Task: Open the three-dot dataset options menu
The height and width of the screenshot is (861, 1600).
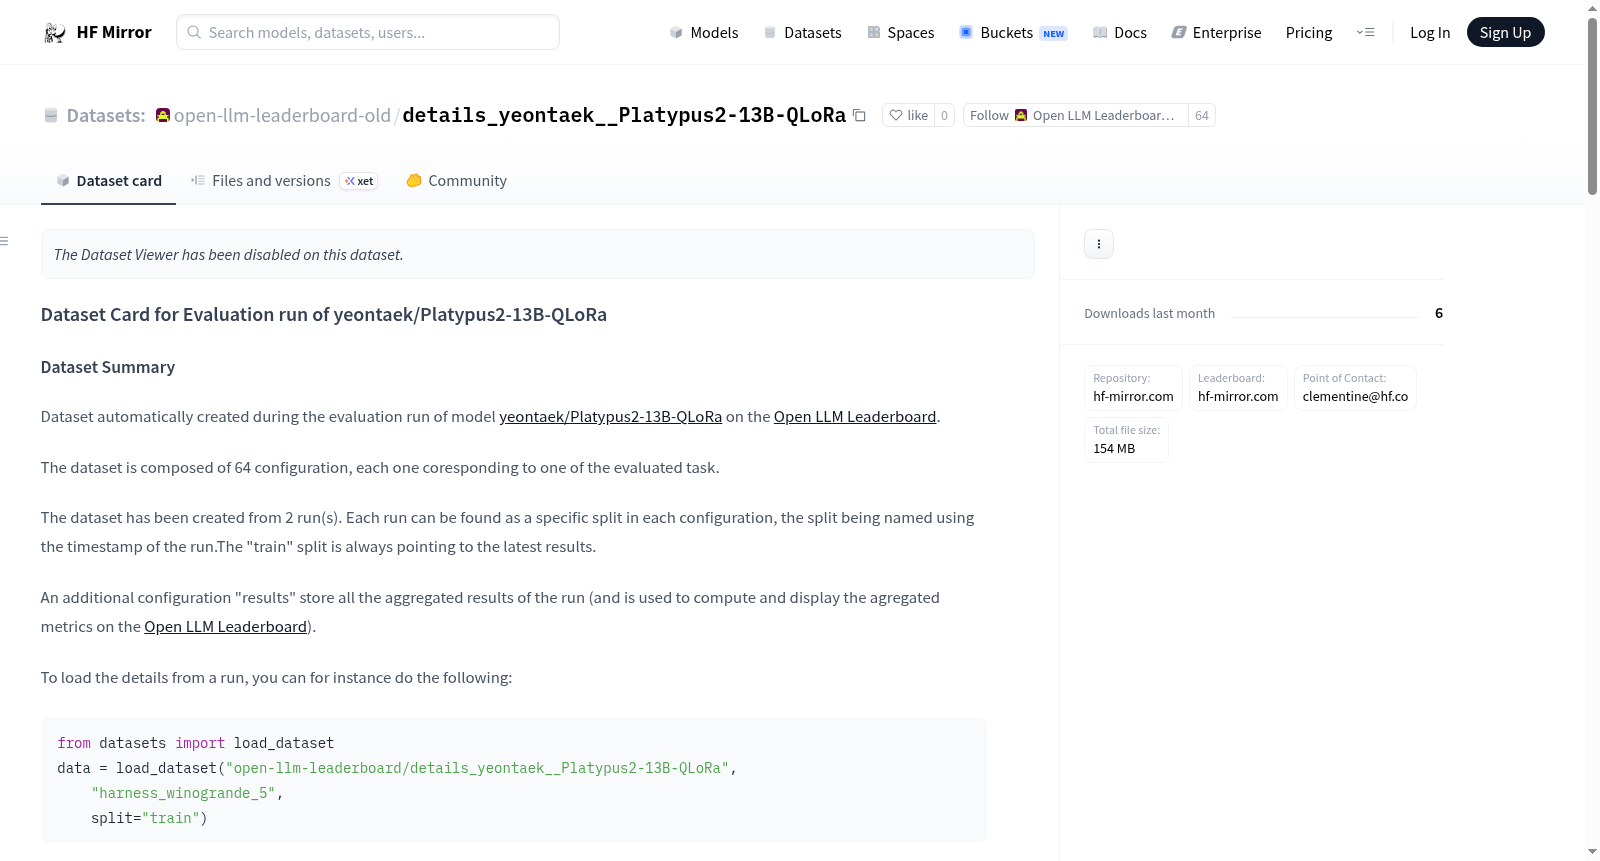Action: click(1099, 244)
